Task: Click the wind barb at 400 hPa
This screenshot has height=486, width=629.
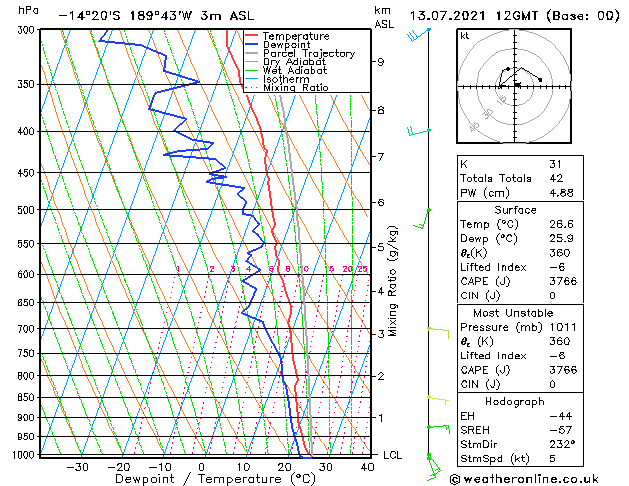Action: tap(418, 131)
